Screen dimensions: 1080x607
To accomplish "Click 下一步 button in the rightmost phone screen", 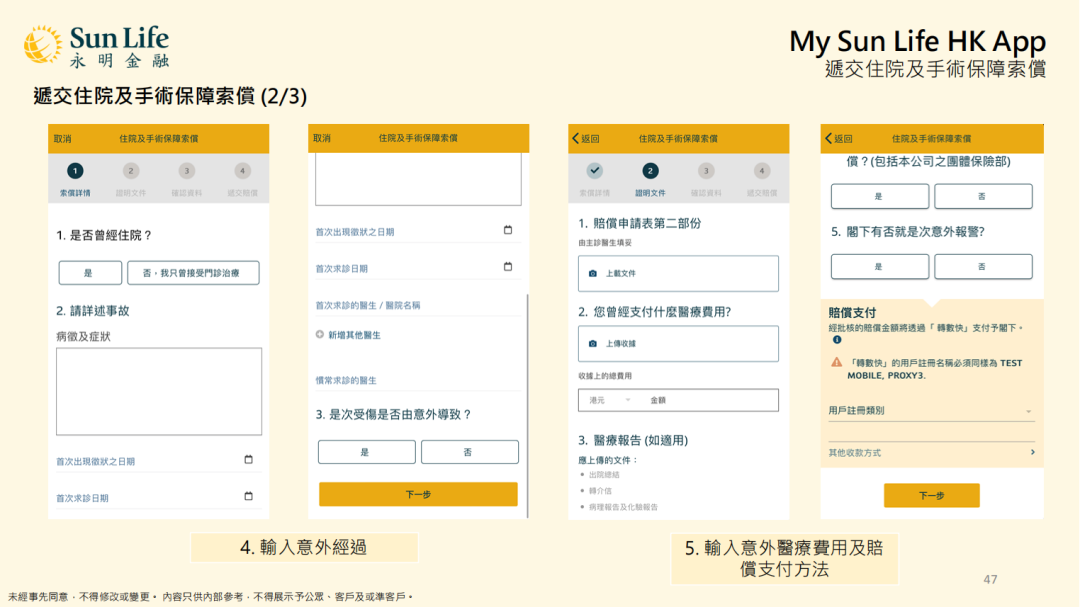I will (x=931, y=495).
